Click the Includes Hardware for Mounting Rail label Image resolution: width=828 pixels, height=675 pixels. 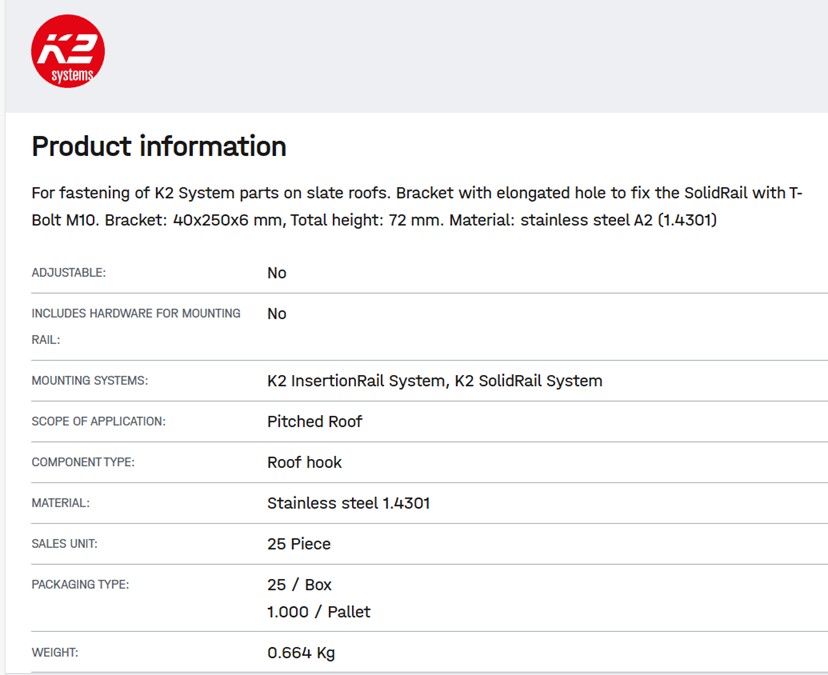(136, 314)
